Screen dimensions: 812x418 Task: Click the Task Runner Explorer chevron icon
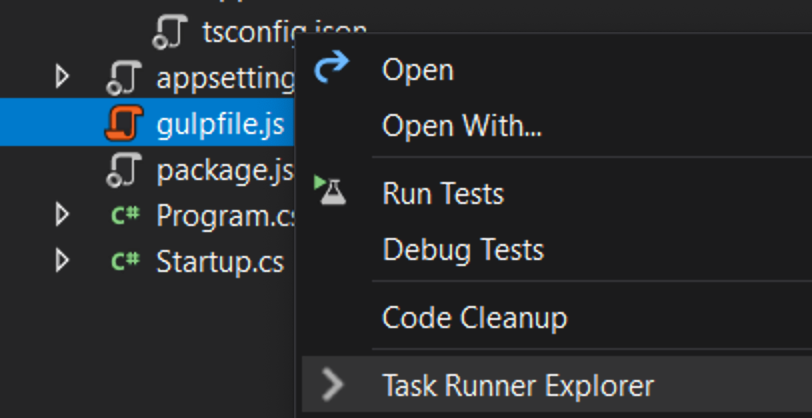331,384
